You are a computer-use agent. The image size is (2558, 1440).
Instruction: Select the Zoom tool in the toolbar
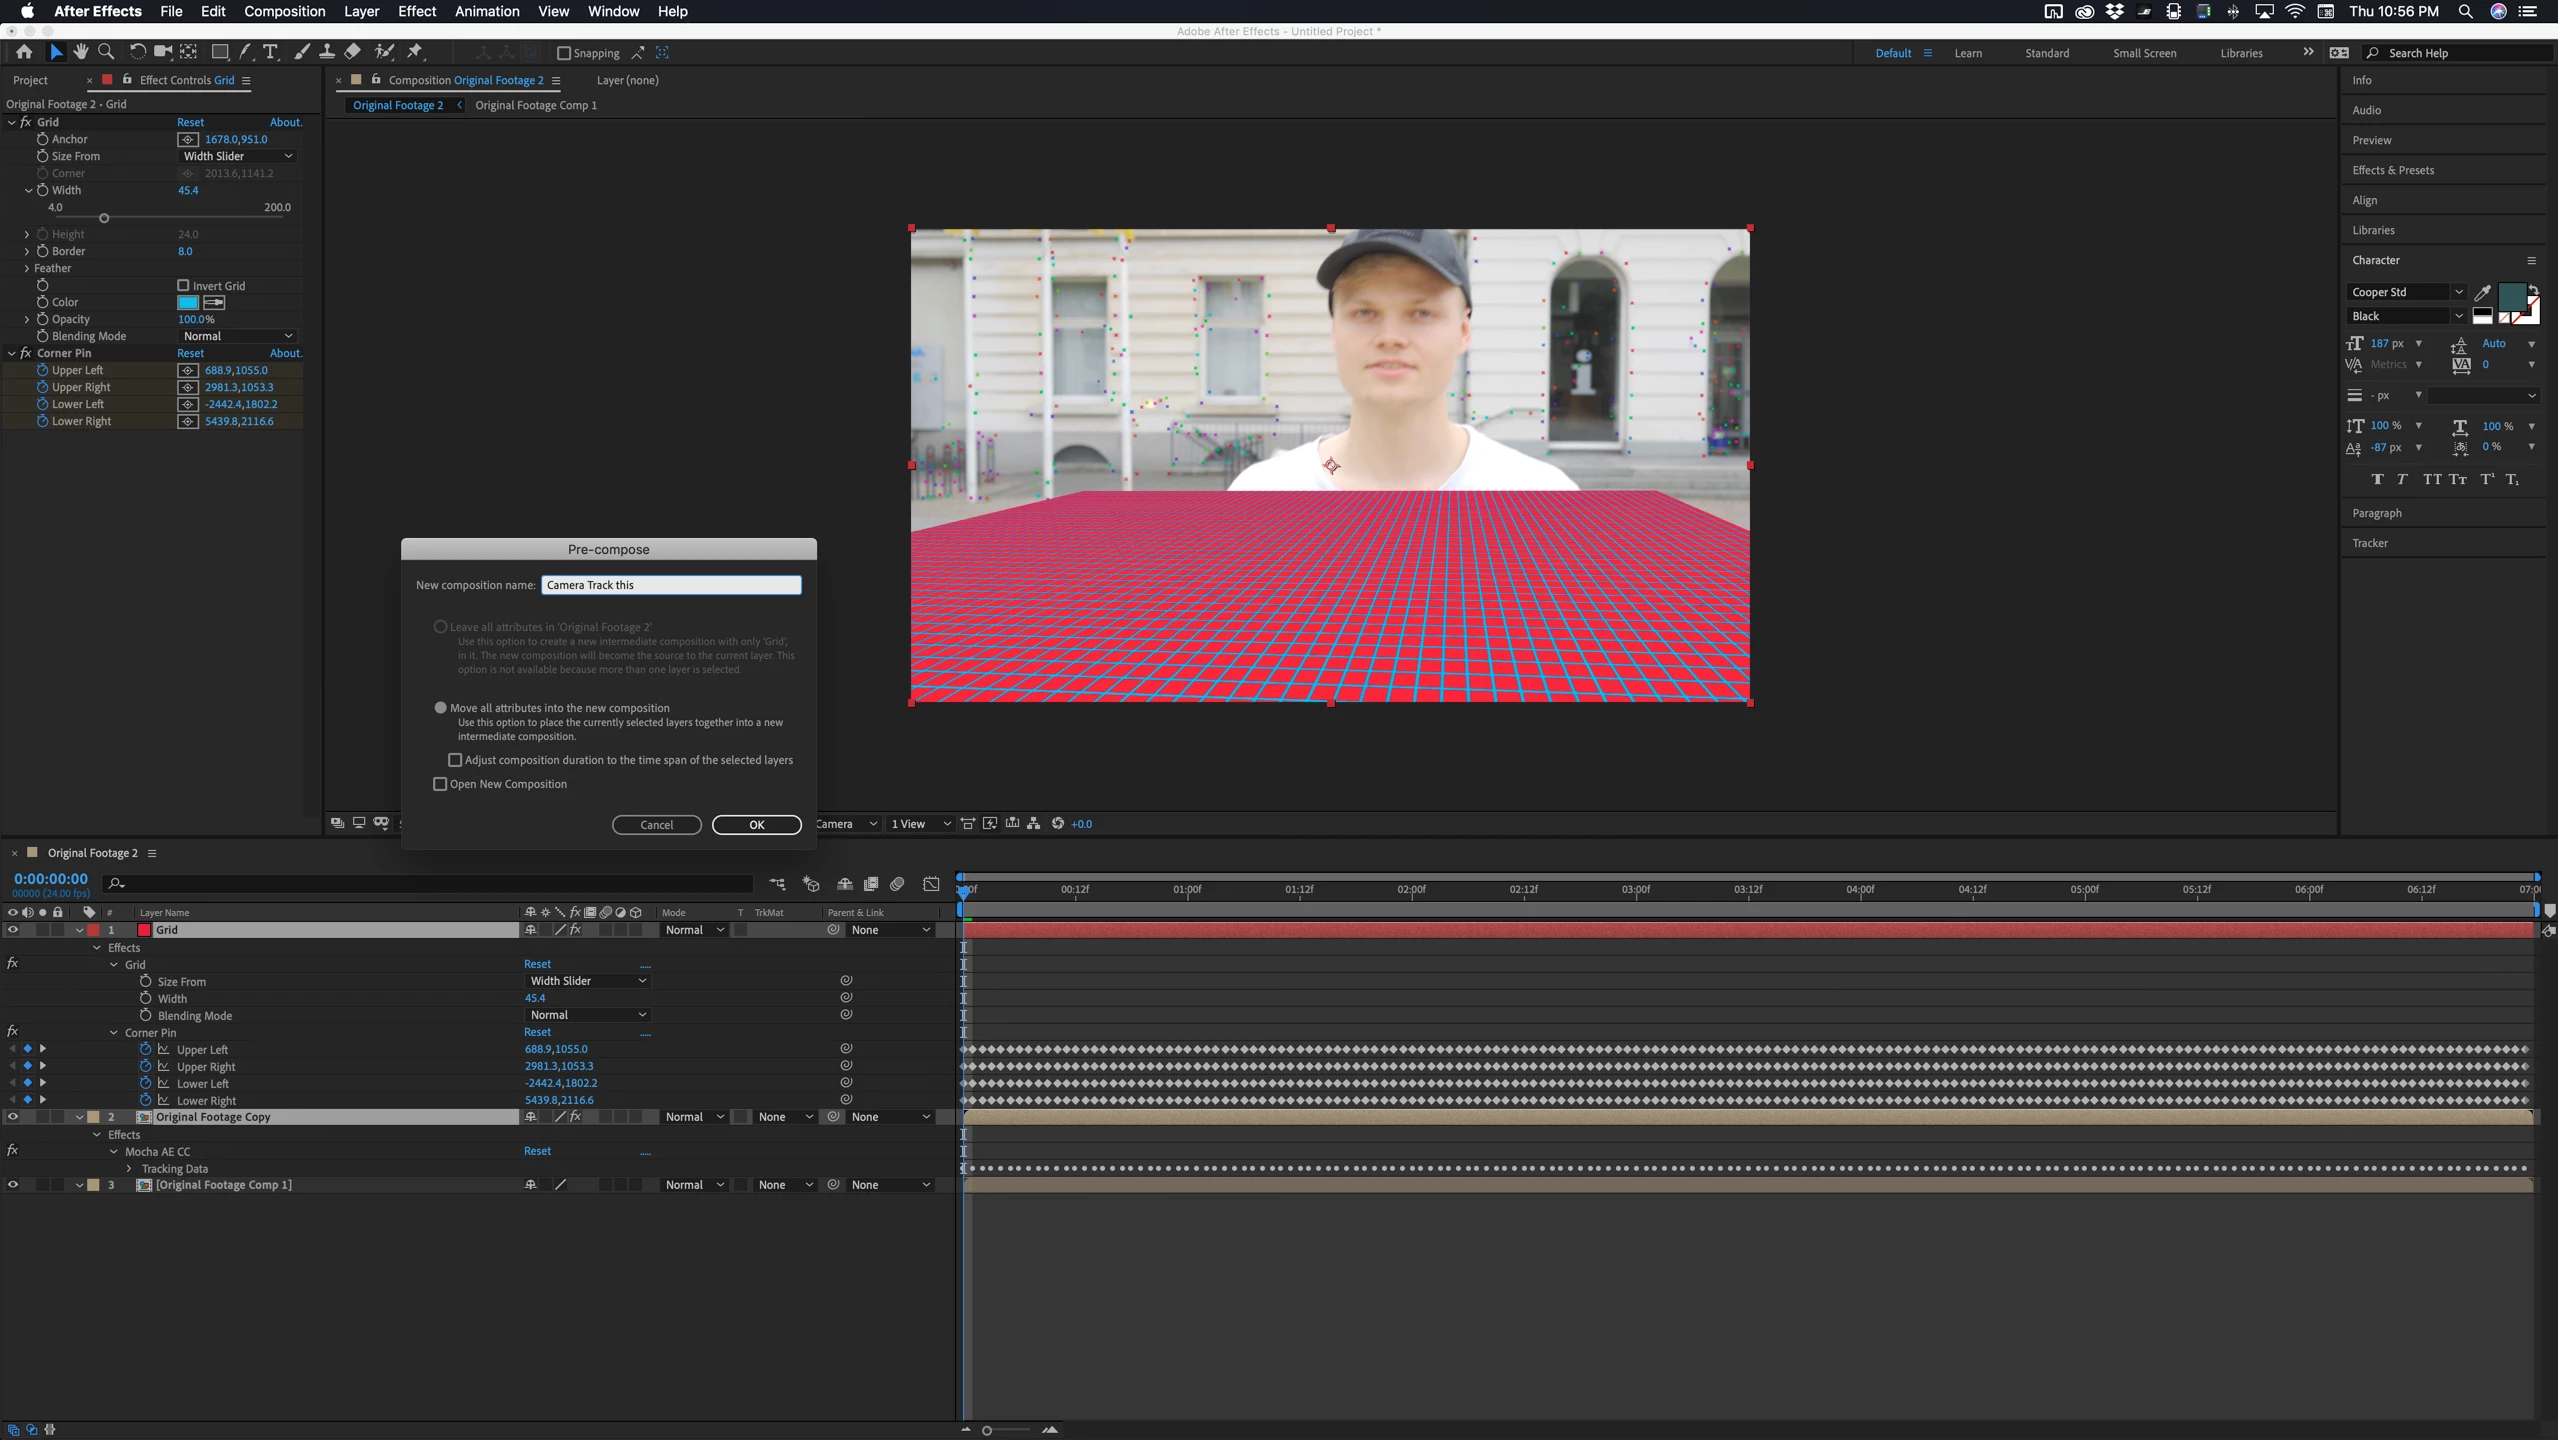click(106, 52)
